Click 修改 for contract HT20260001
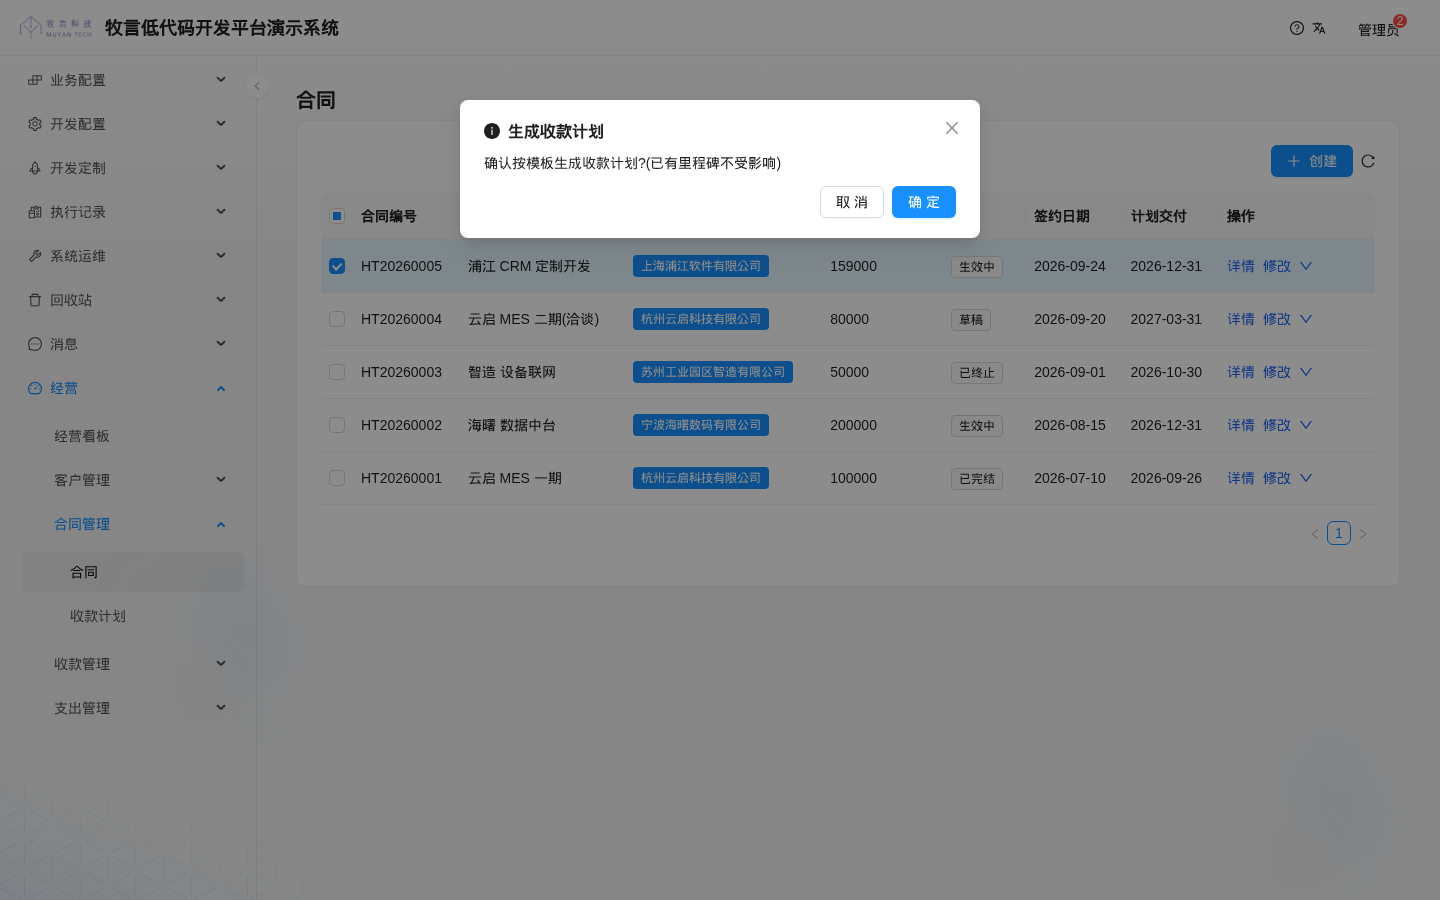 [x=1277, y=478]
